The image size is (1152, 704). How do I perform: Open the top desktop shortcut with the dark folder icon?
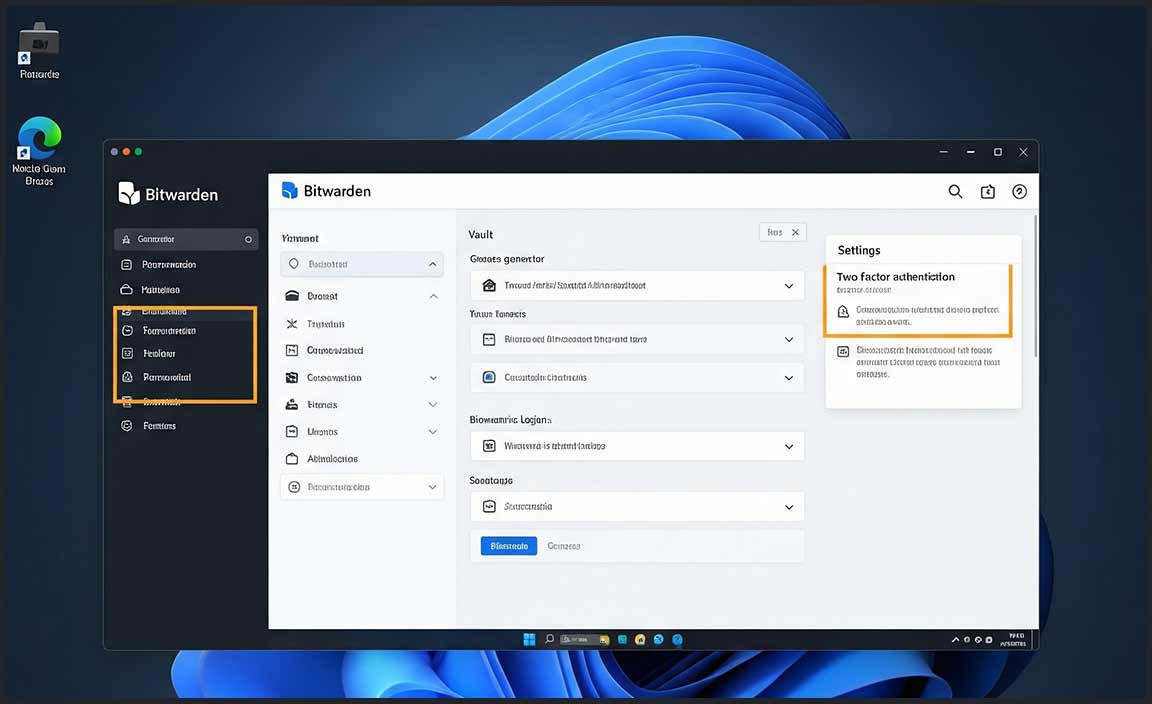pos(39,51)
